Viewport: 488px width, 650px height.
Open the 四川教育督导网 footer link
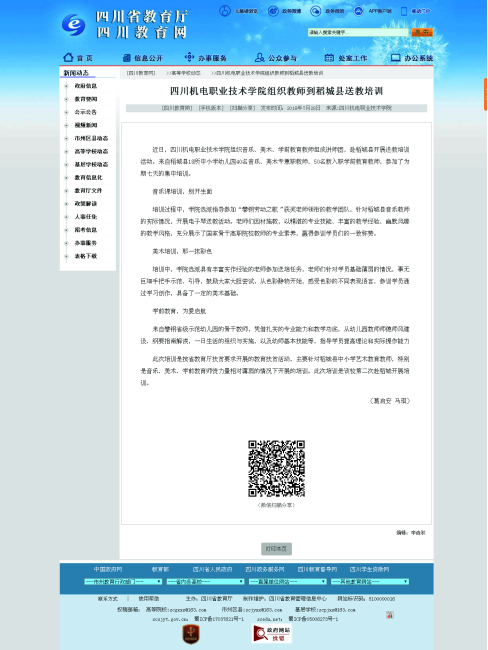(x=317, y=570)
